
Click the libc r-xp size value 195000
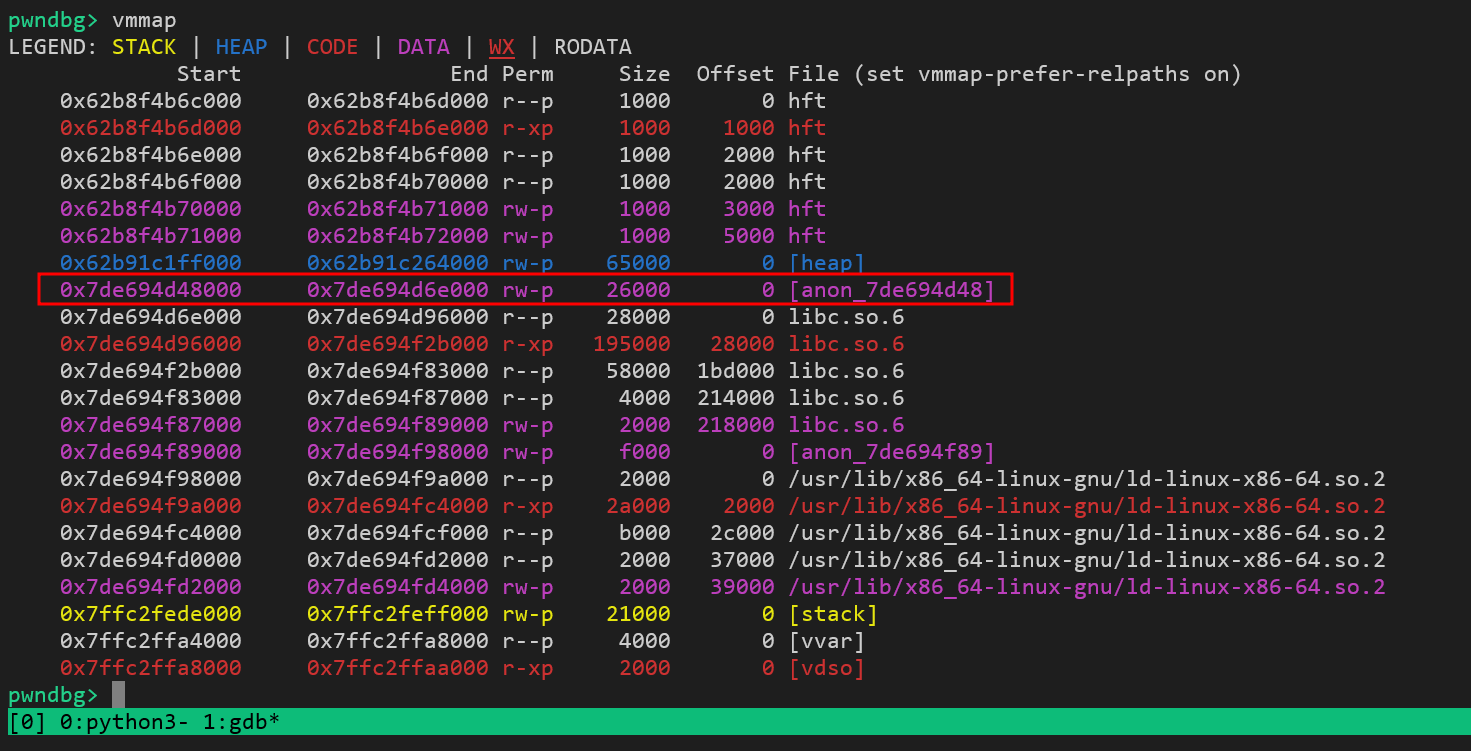click(632, 344)
